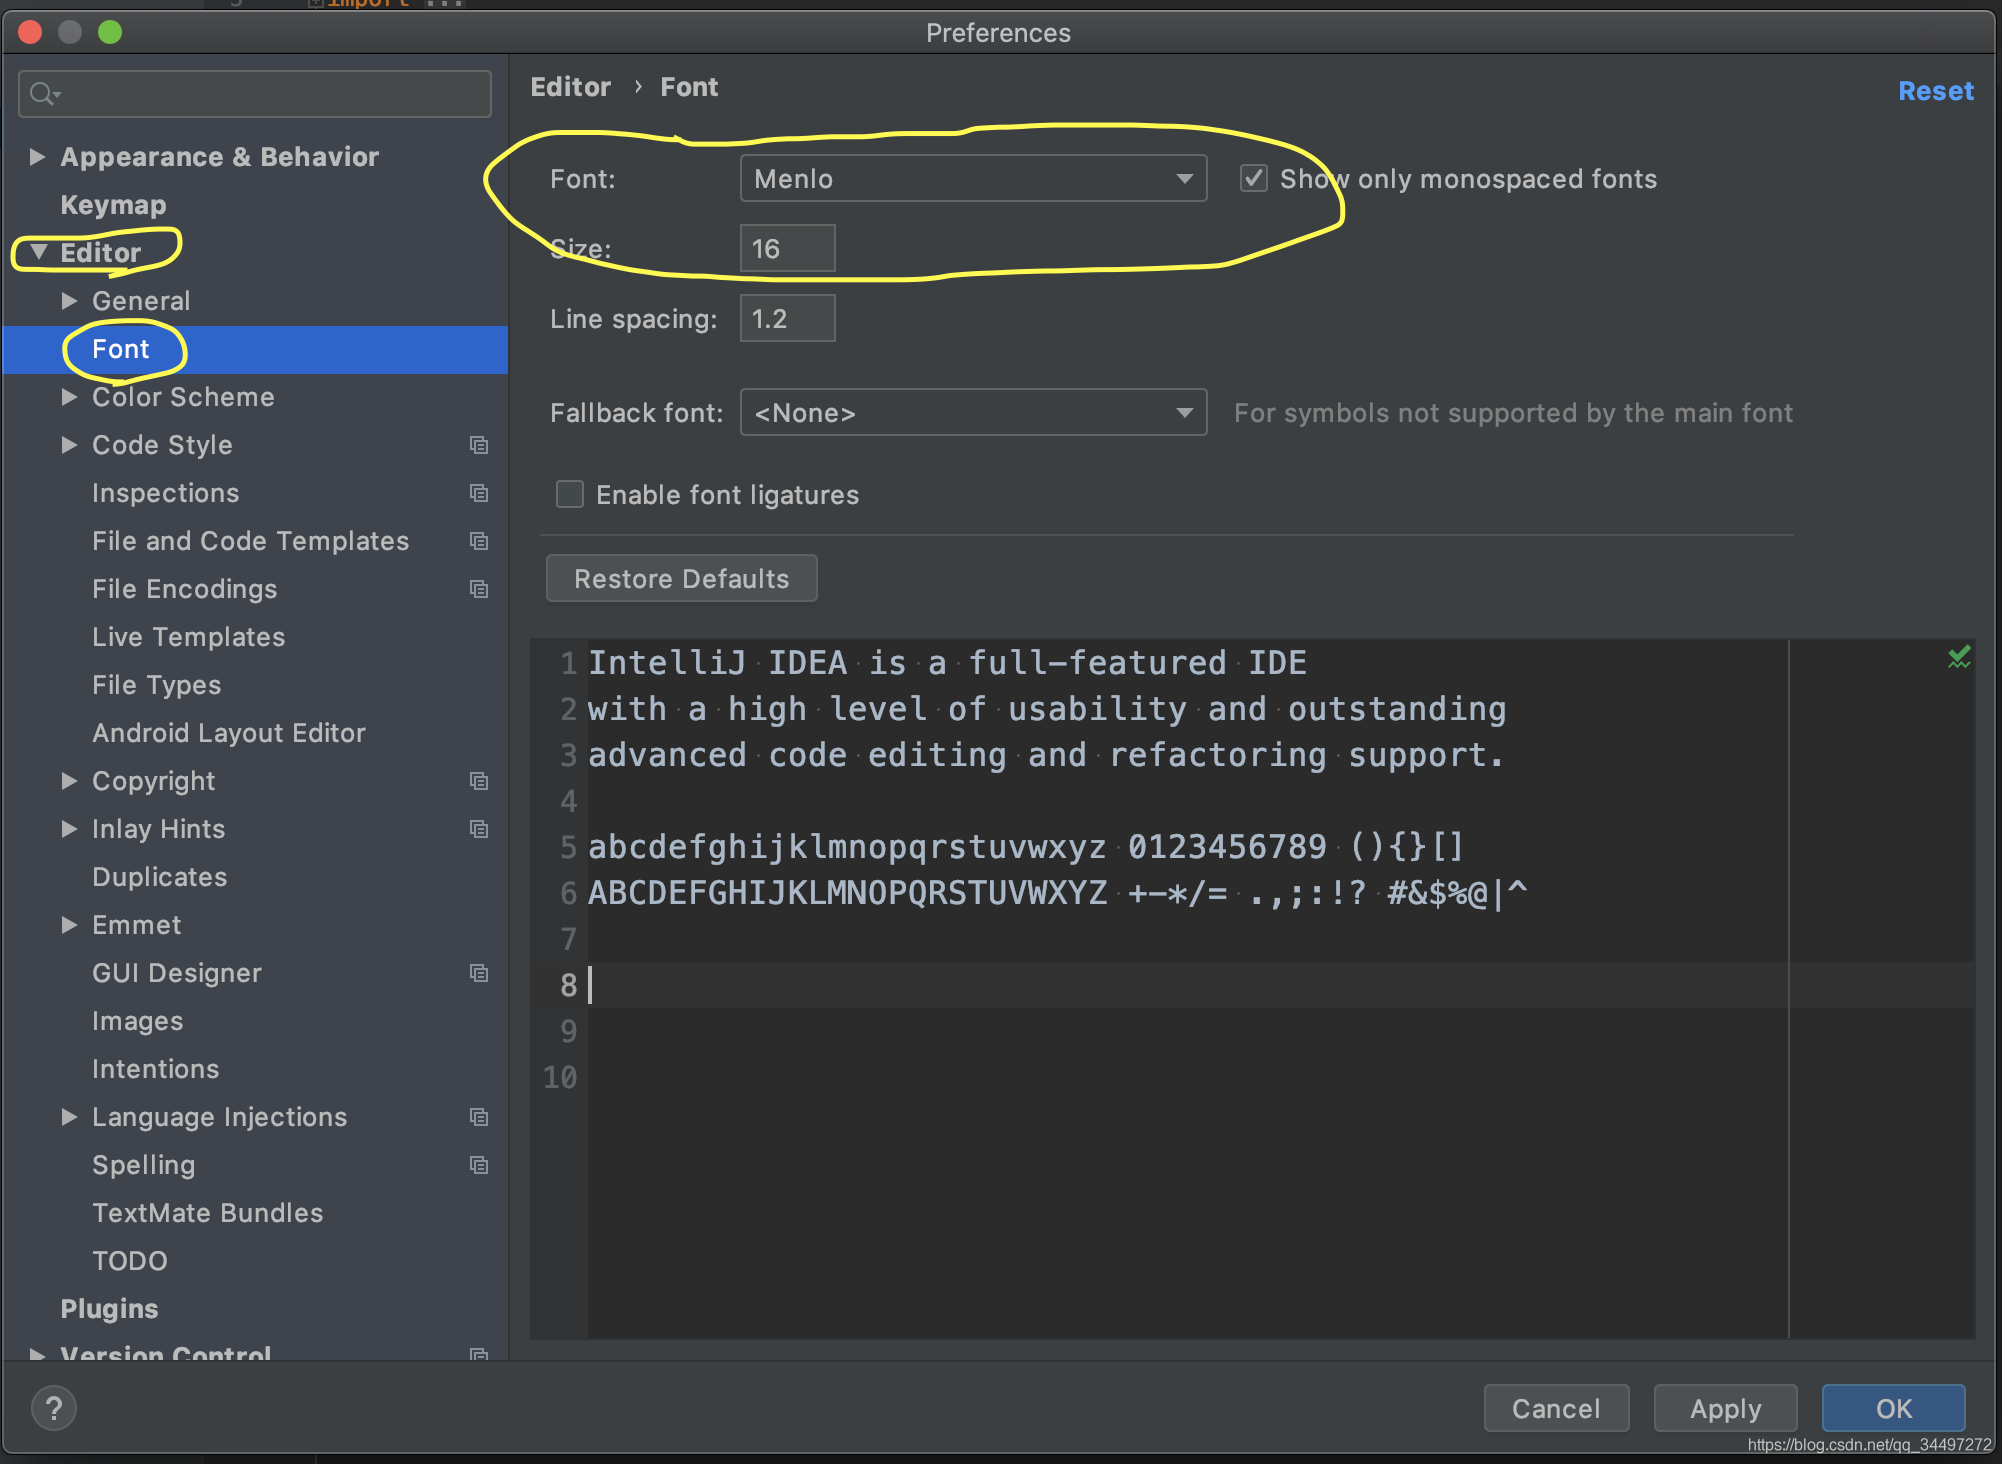Click the help question mark icon

pyautogui.click(x=54, y=1408)
